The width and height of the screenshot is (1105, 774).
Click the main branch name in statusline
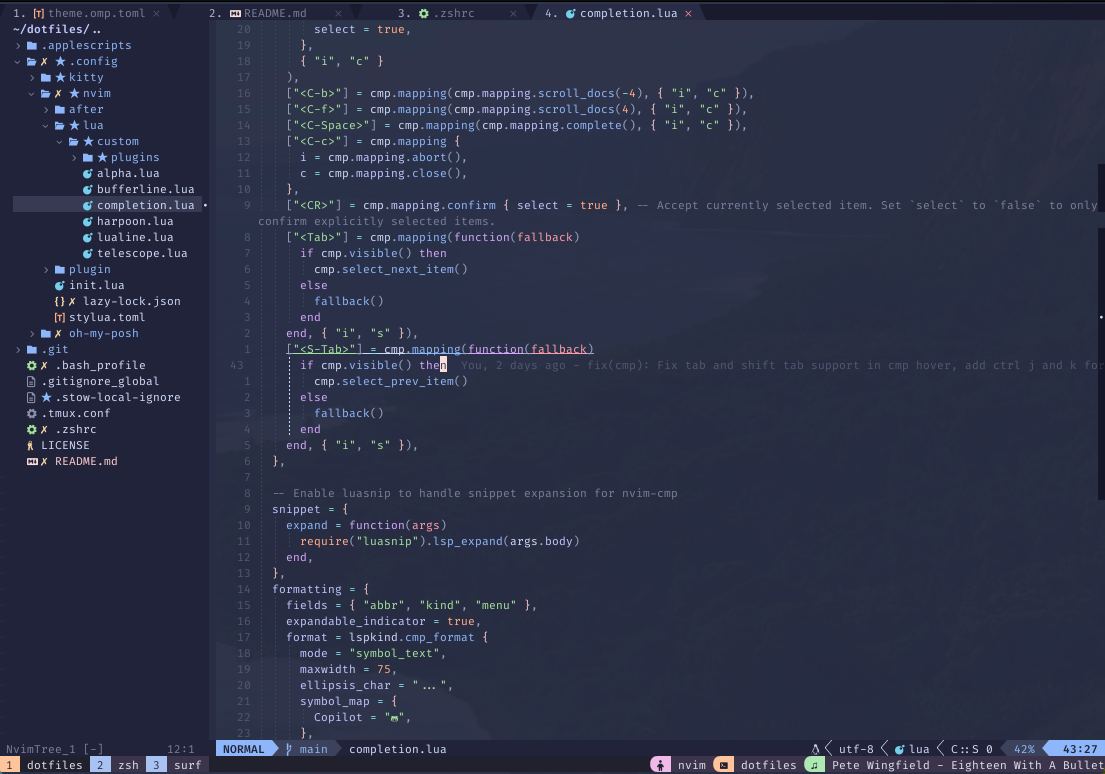pos(313,749)
